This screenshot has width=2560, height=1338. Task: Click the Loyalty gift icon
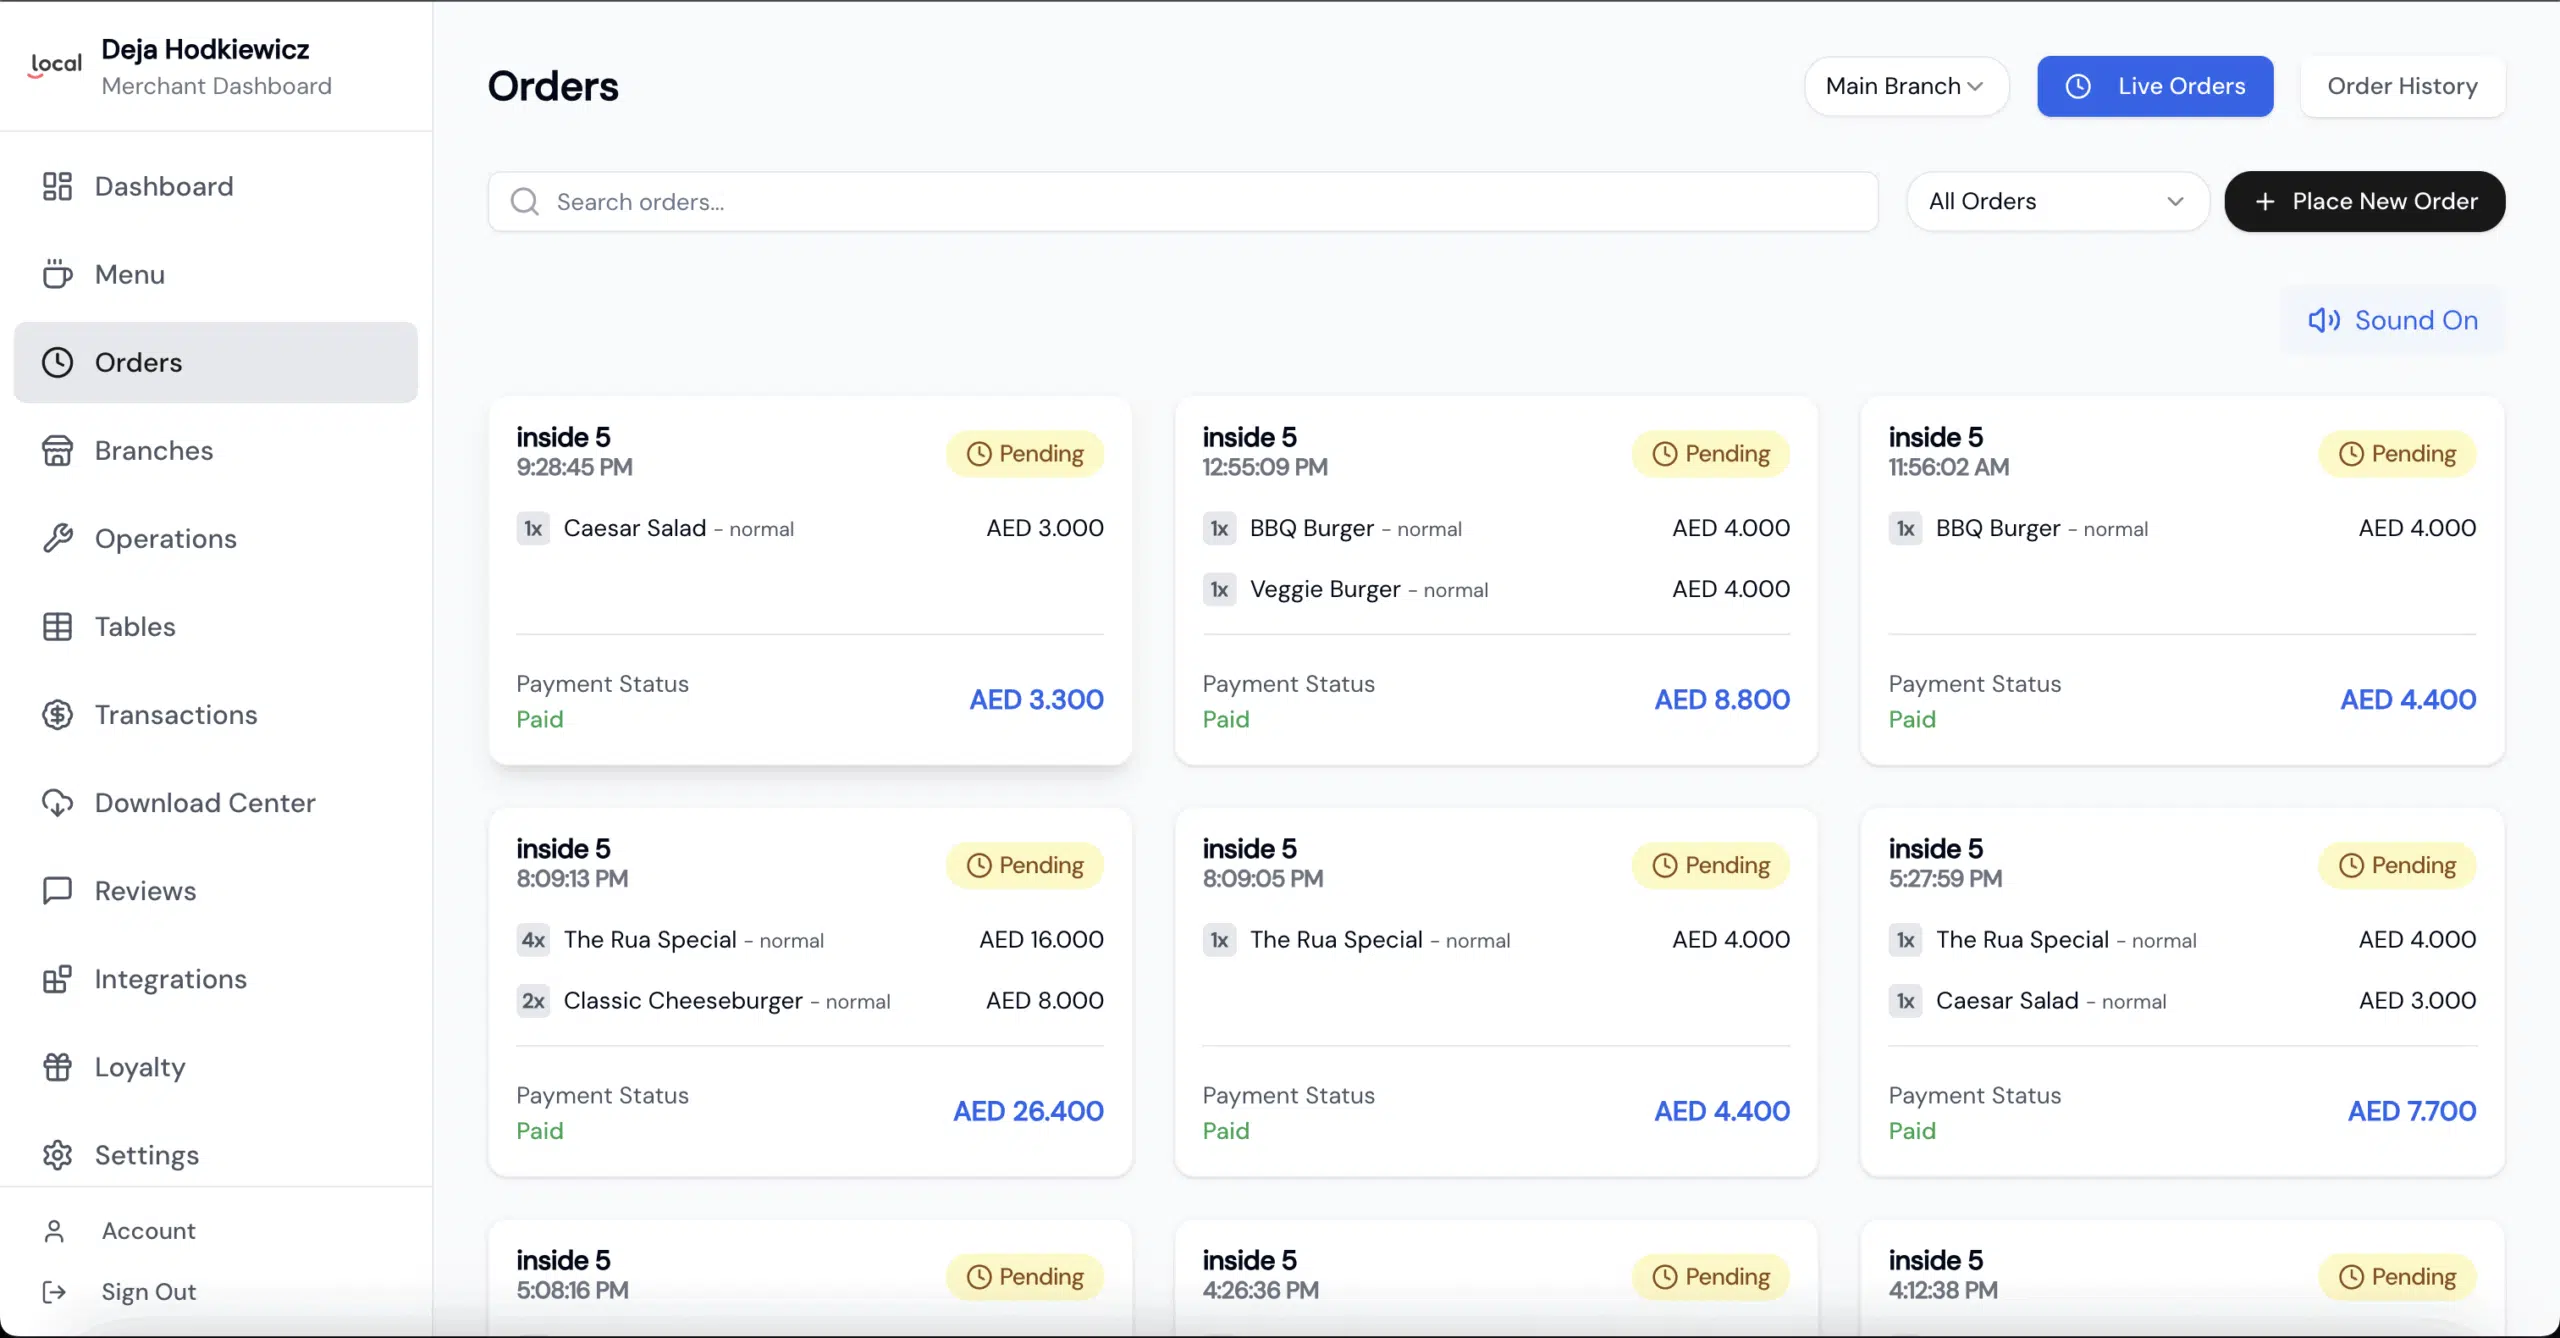(x=57, y=1067)
